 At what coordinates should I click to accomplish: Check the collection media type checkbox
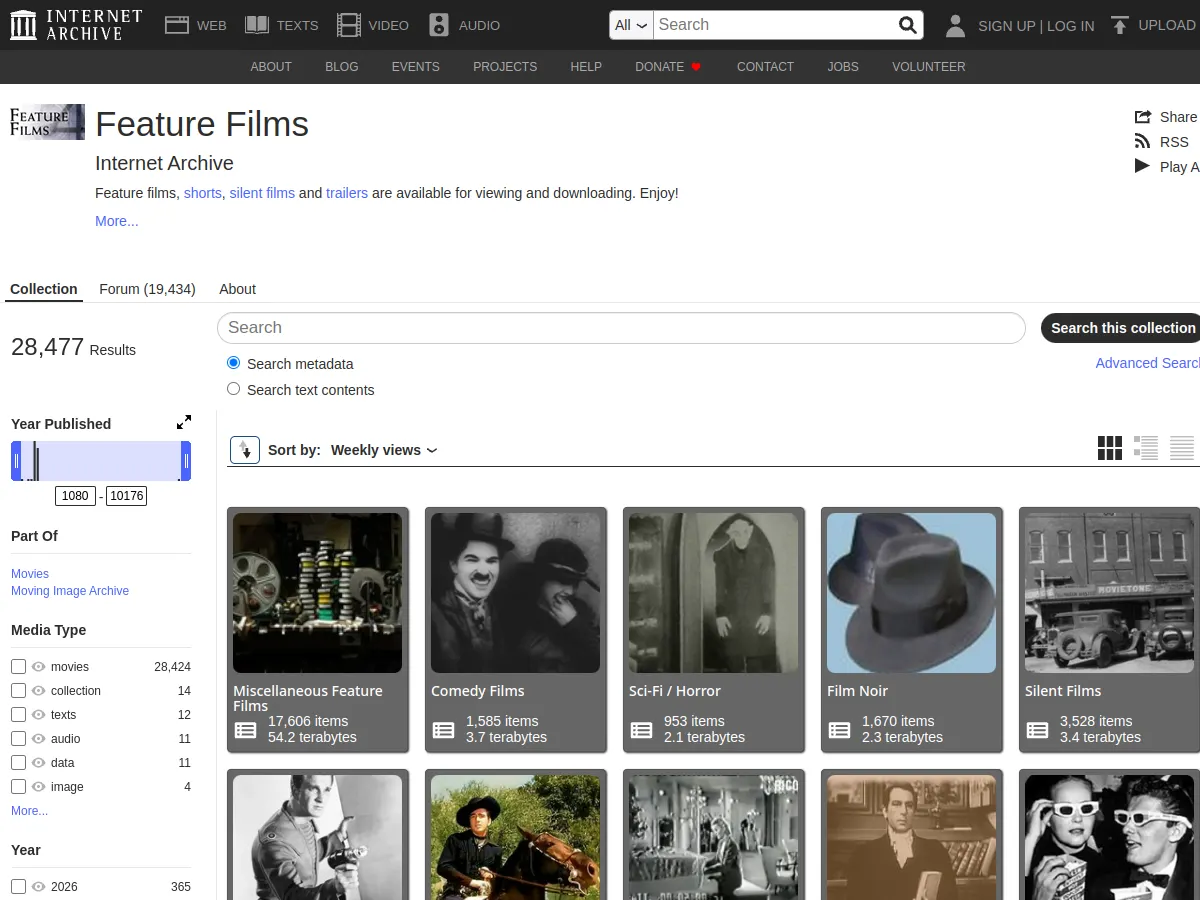click(x=18, y=690)
